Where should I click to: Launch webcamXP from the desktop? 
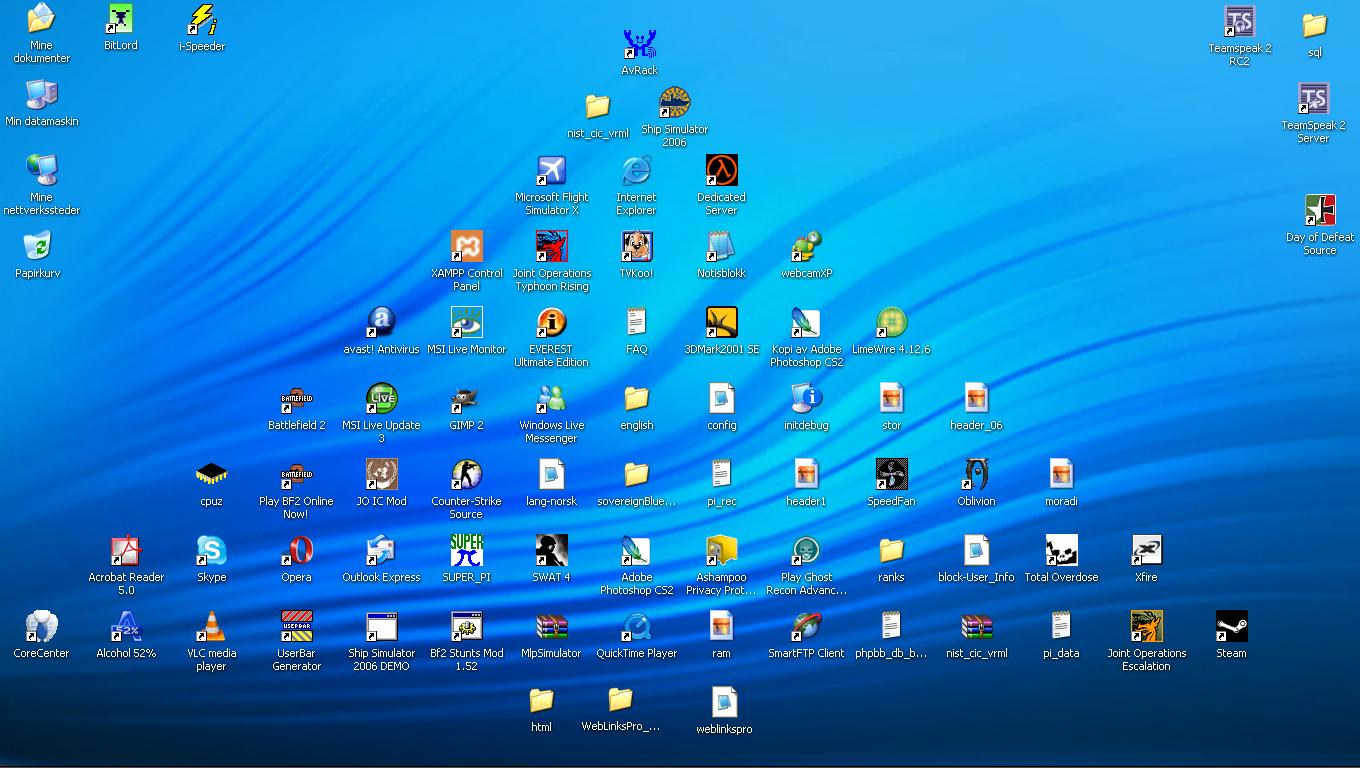point(806,247)
